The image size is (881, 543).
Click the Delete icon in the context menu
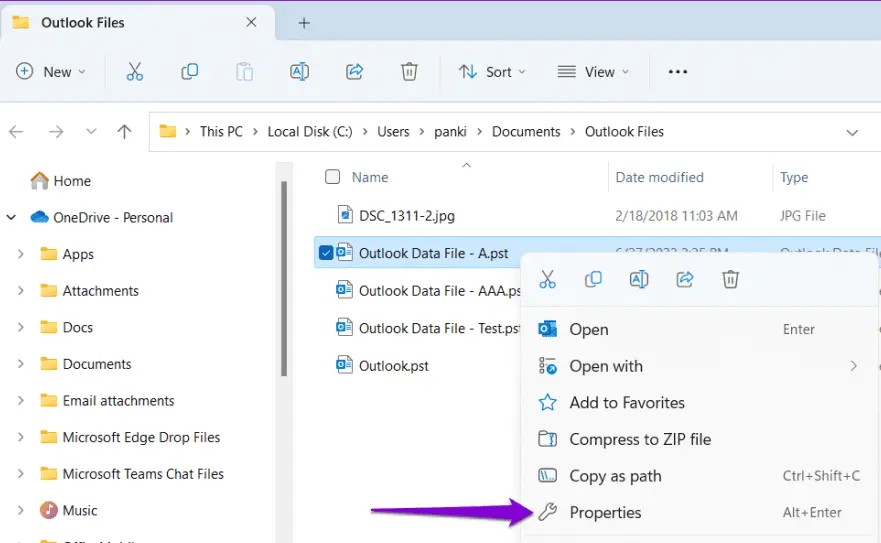pos(730,280)
